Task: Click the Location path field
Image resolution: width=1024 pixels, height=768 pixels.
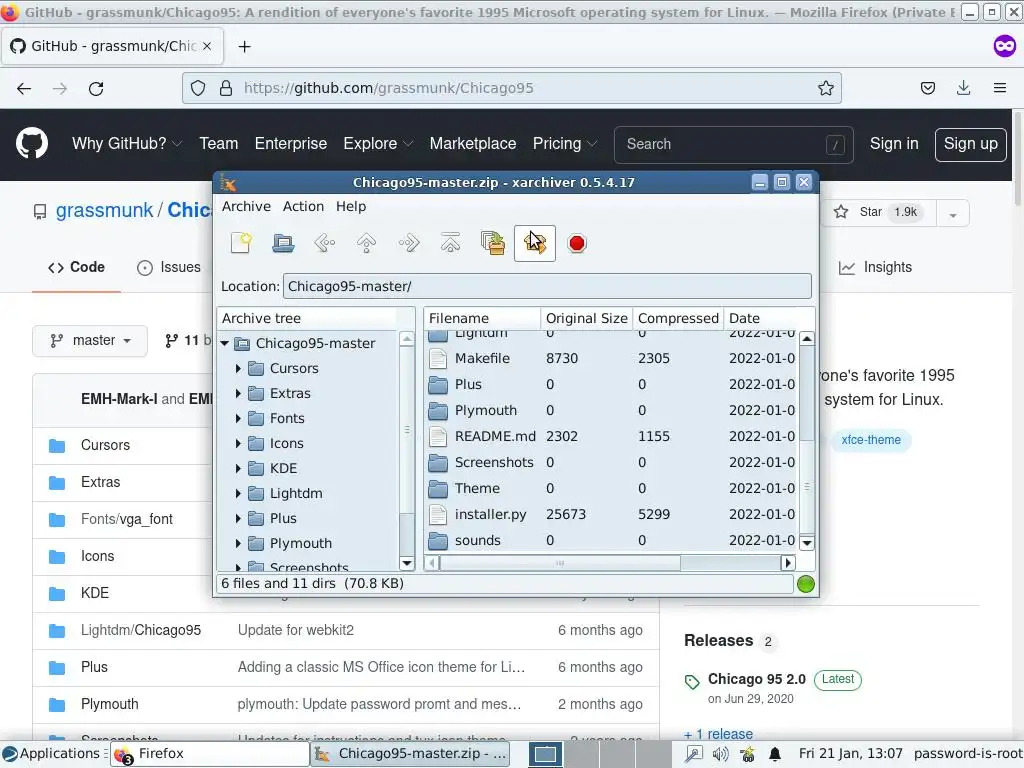Action: [547, 286]
